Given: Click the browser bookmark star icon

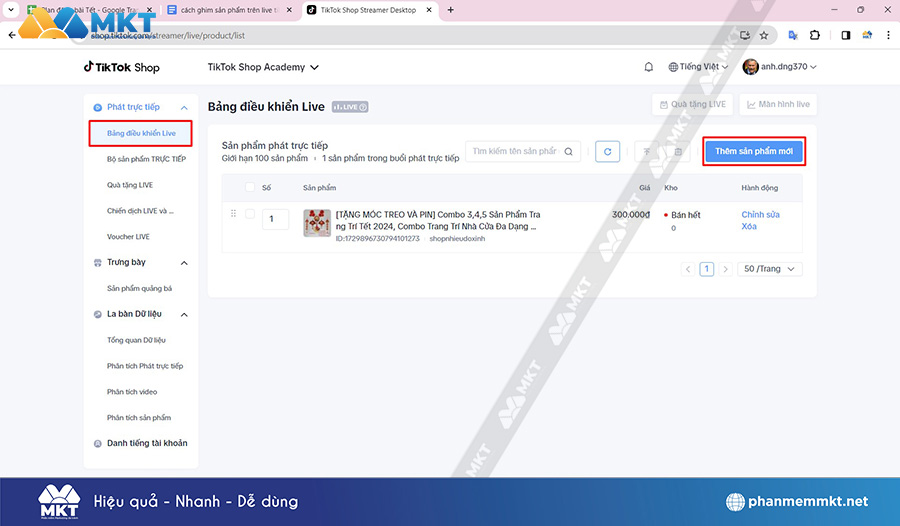Looking at the screenshot, I should (x=764, y=36).
